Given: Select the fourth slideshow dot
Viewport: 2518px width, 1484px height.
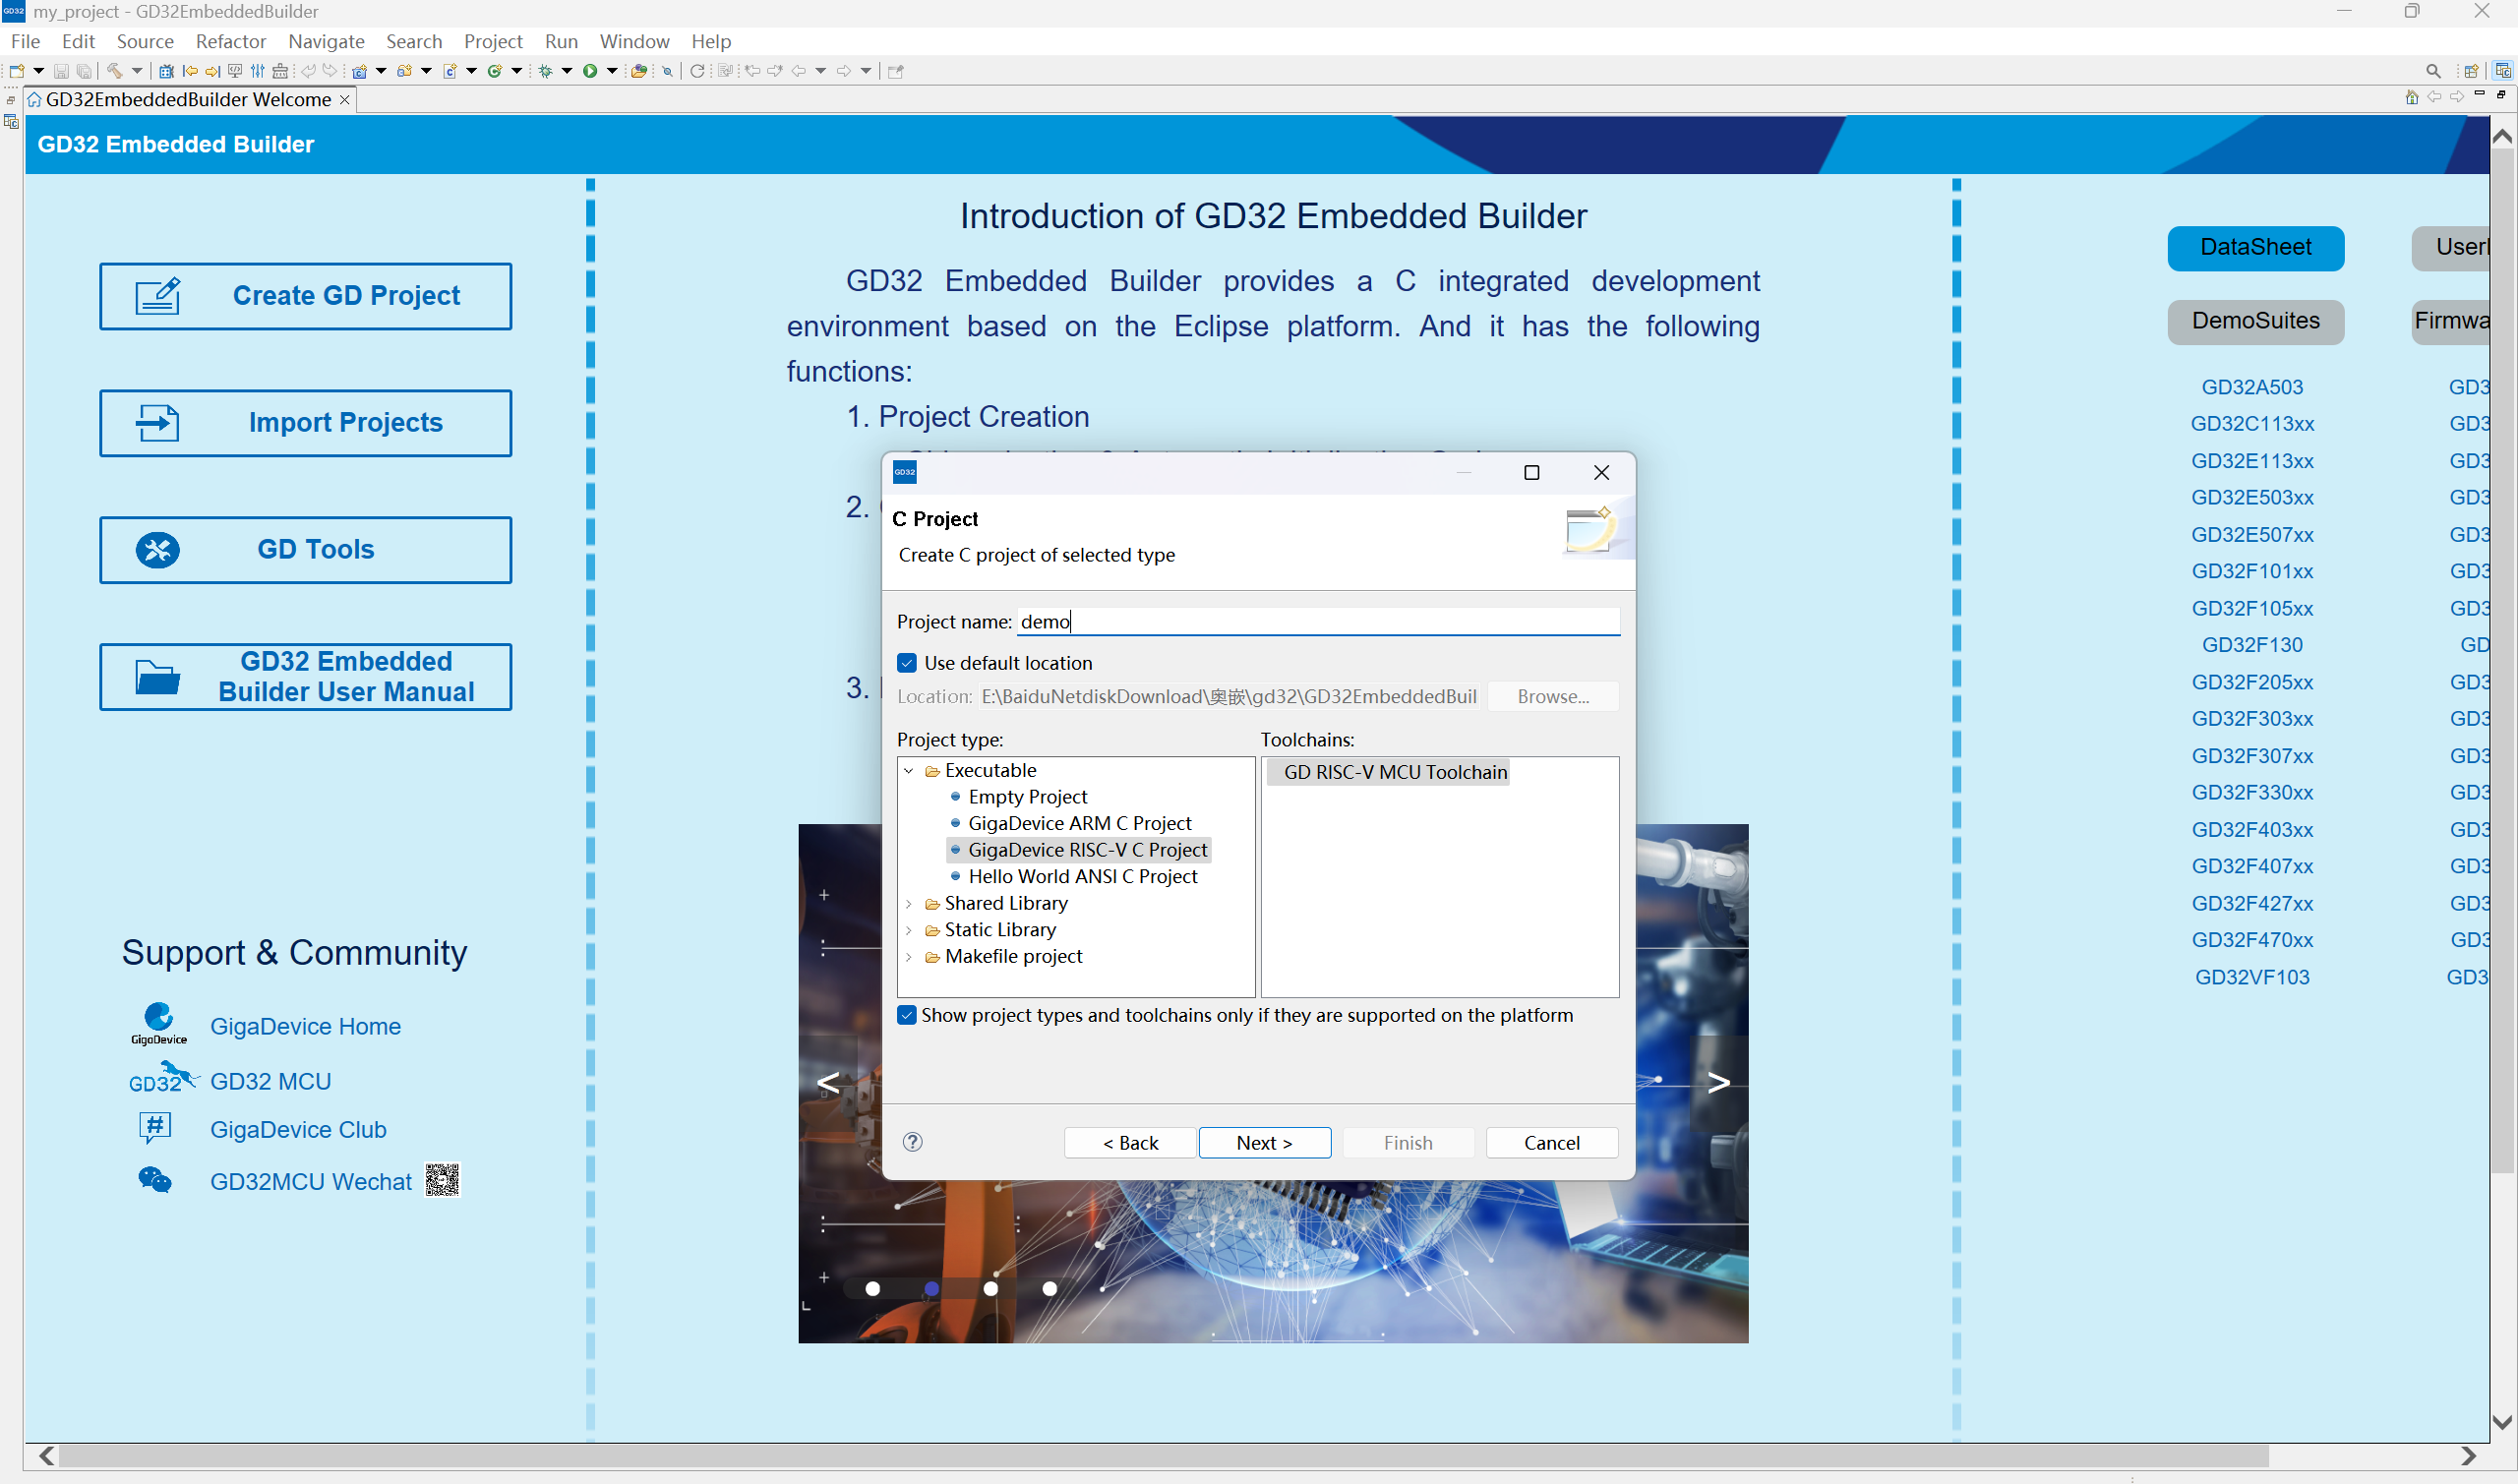Looking at the screenshot, I should [x=1050, y=1288].
